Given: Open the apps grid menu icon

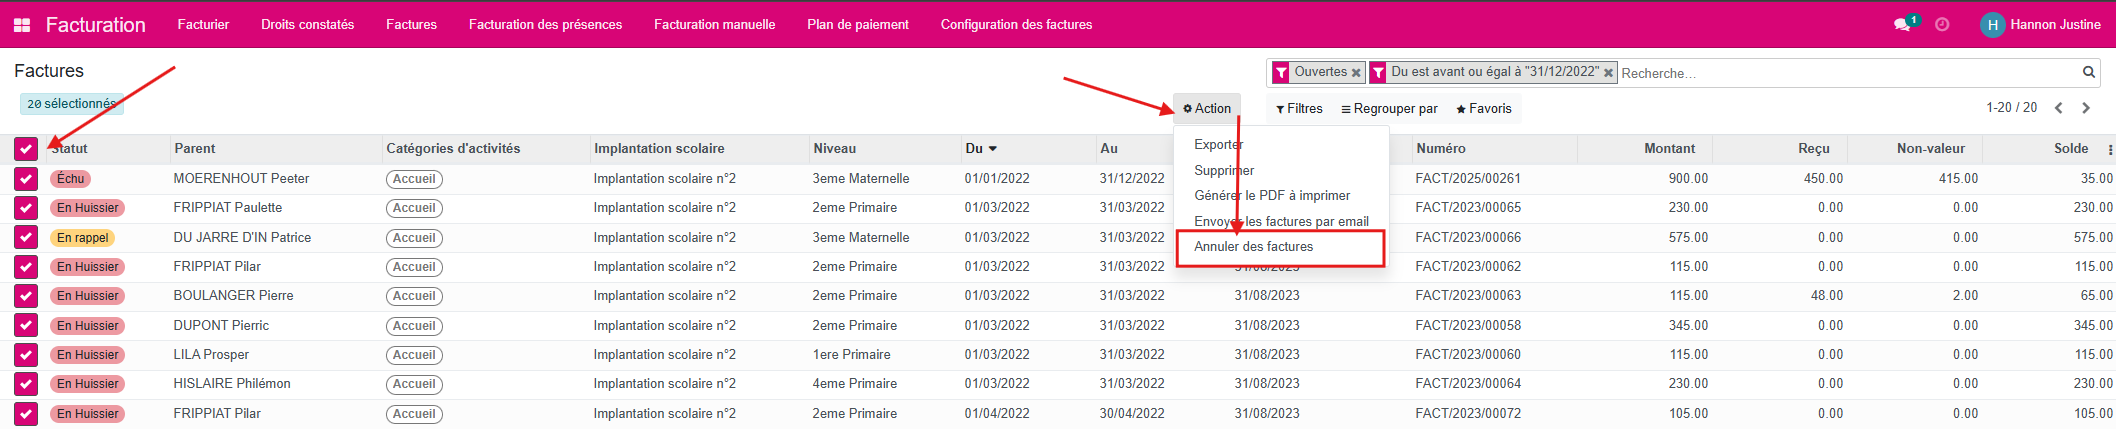Looking at the screenshot, I should [x=22, y=25].
